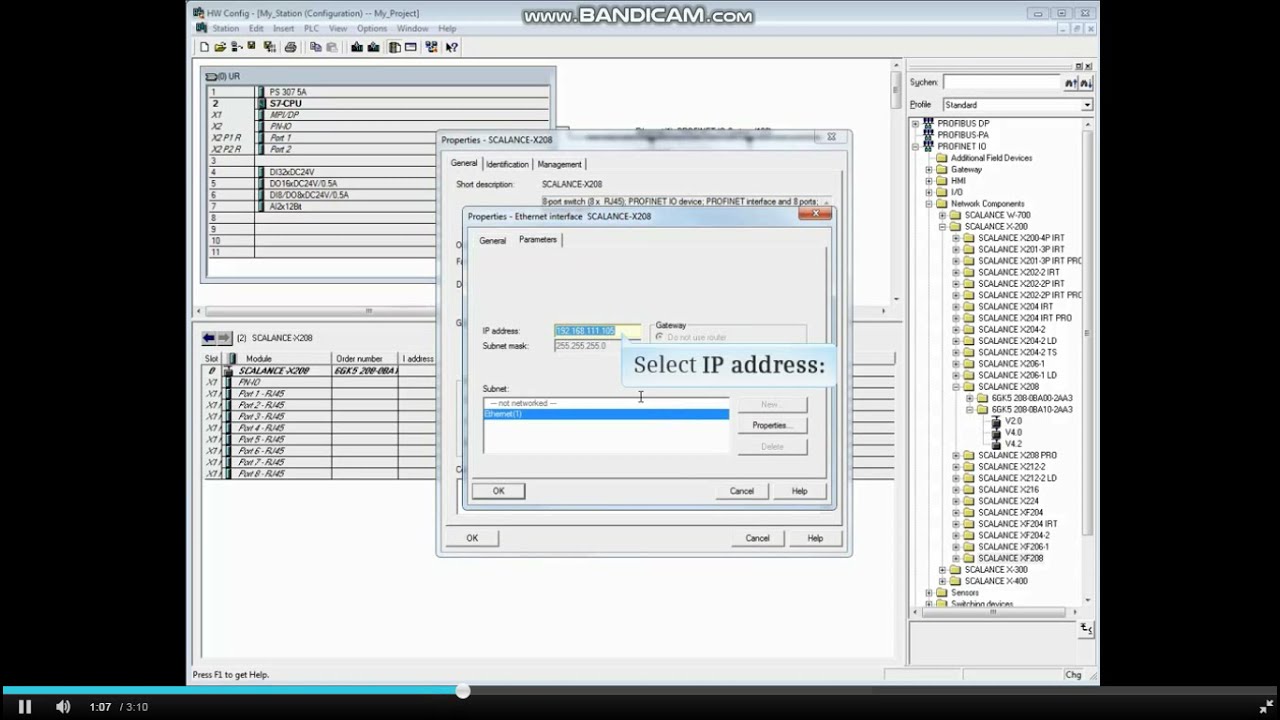
Task: Click the Address Overview window toolbar icon
Action: (x=410, y=46)
